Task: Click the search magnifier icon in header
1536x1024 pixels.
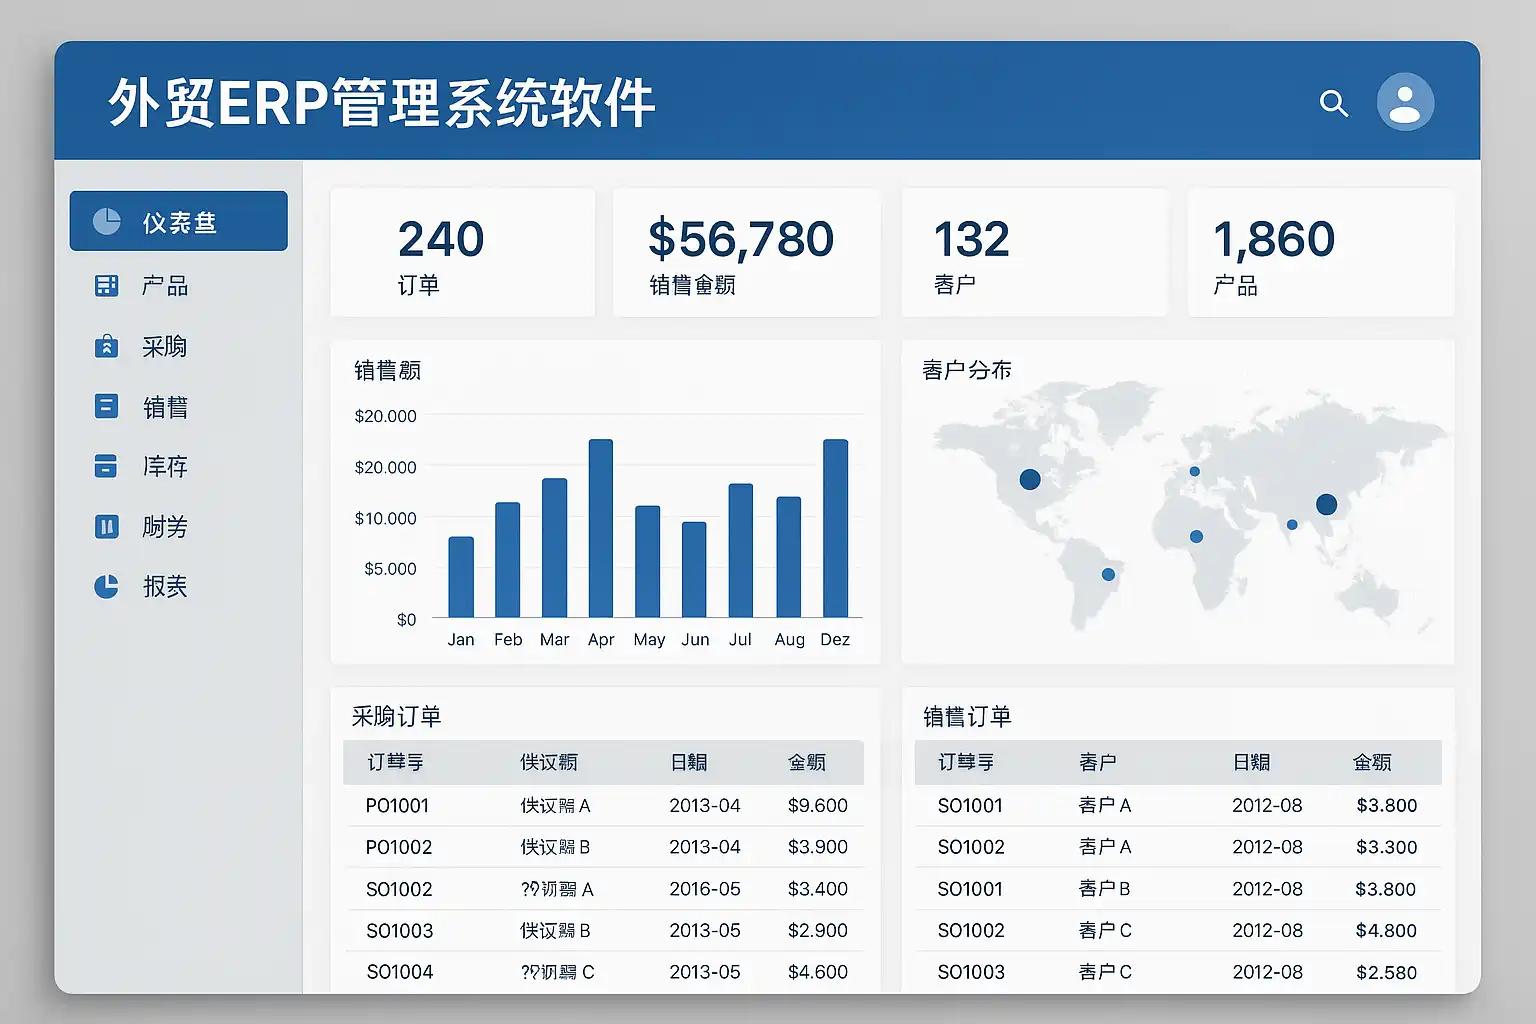Action: point(1334,103)
